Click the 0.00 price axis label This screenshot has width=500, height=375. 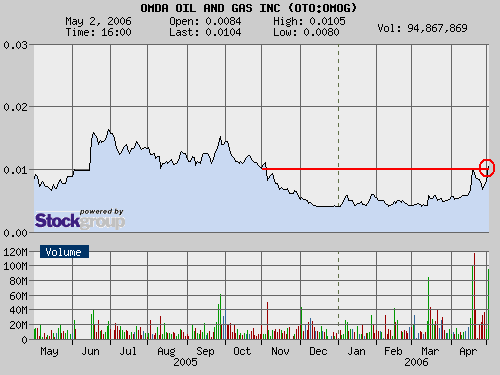tap(16, 233)
